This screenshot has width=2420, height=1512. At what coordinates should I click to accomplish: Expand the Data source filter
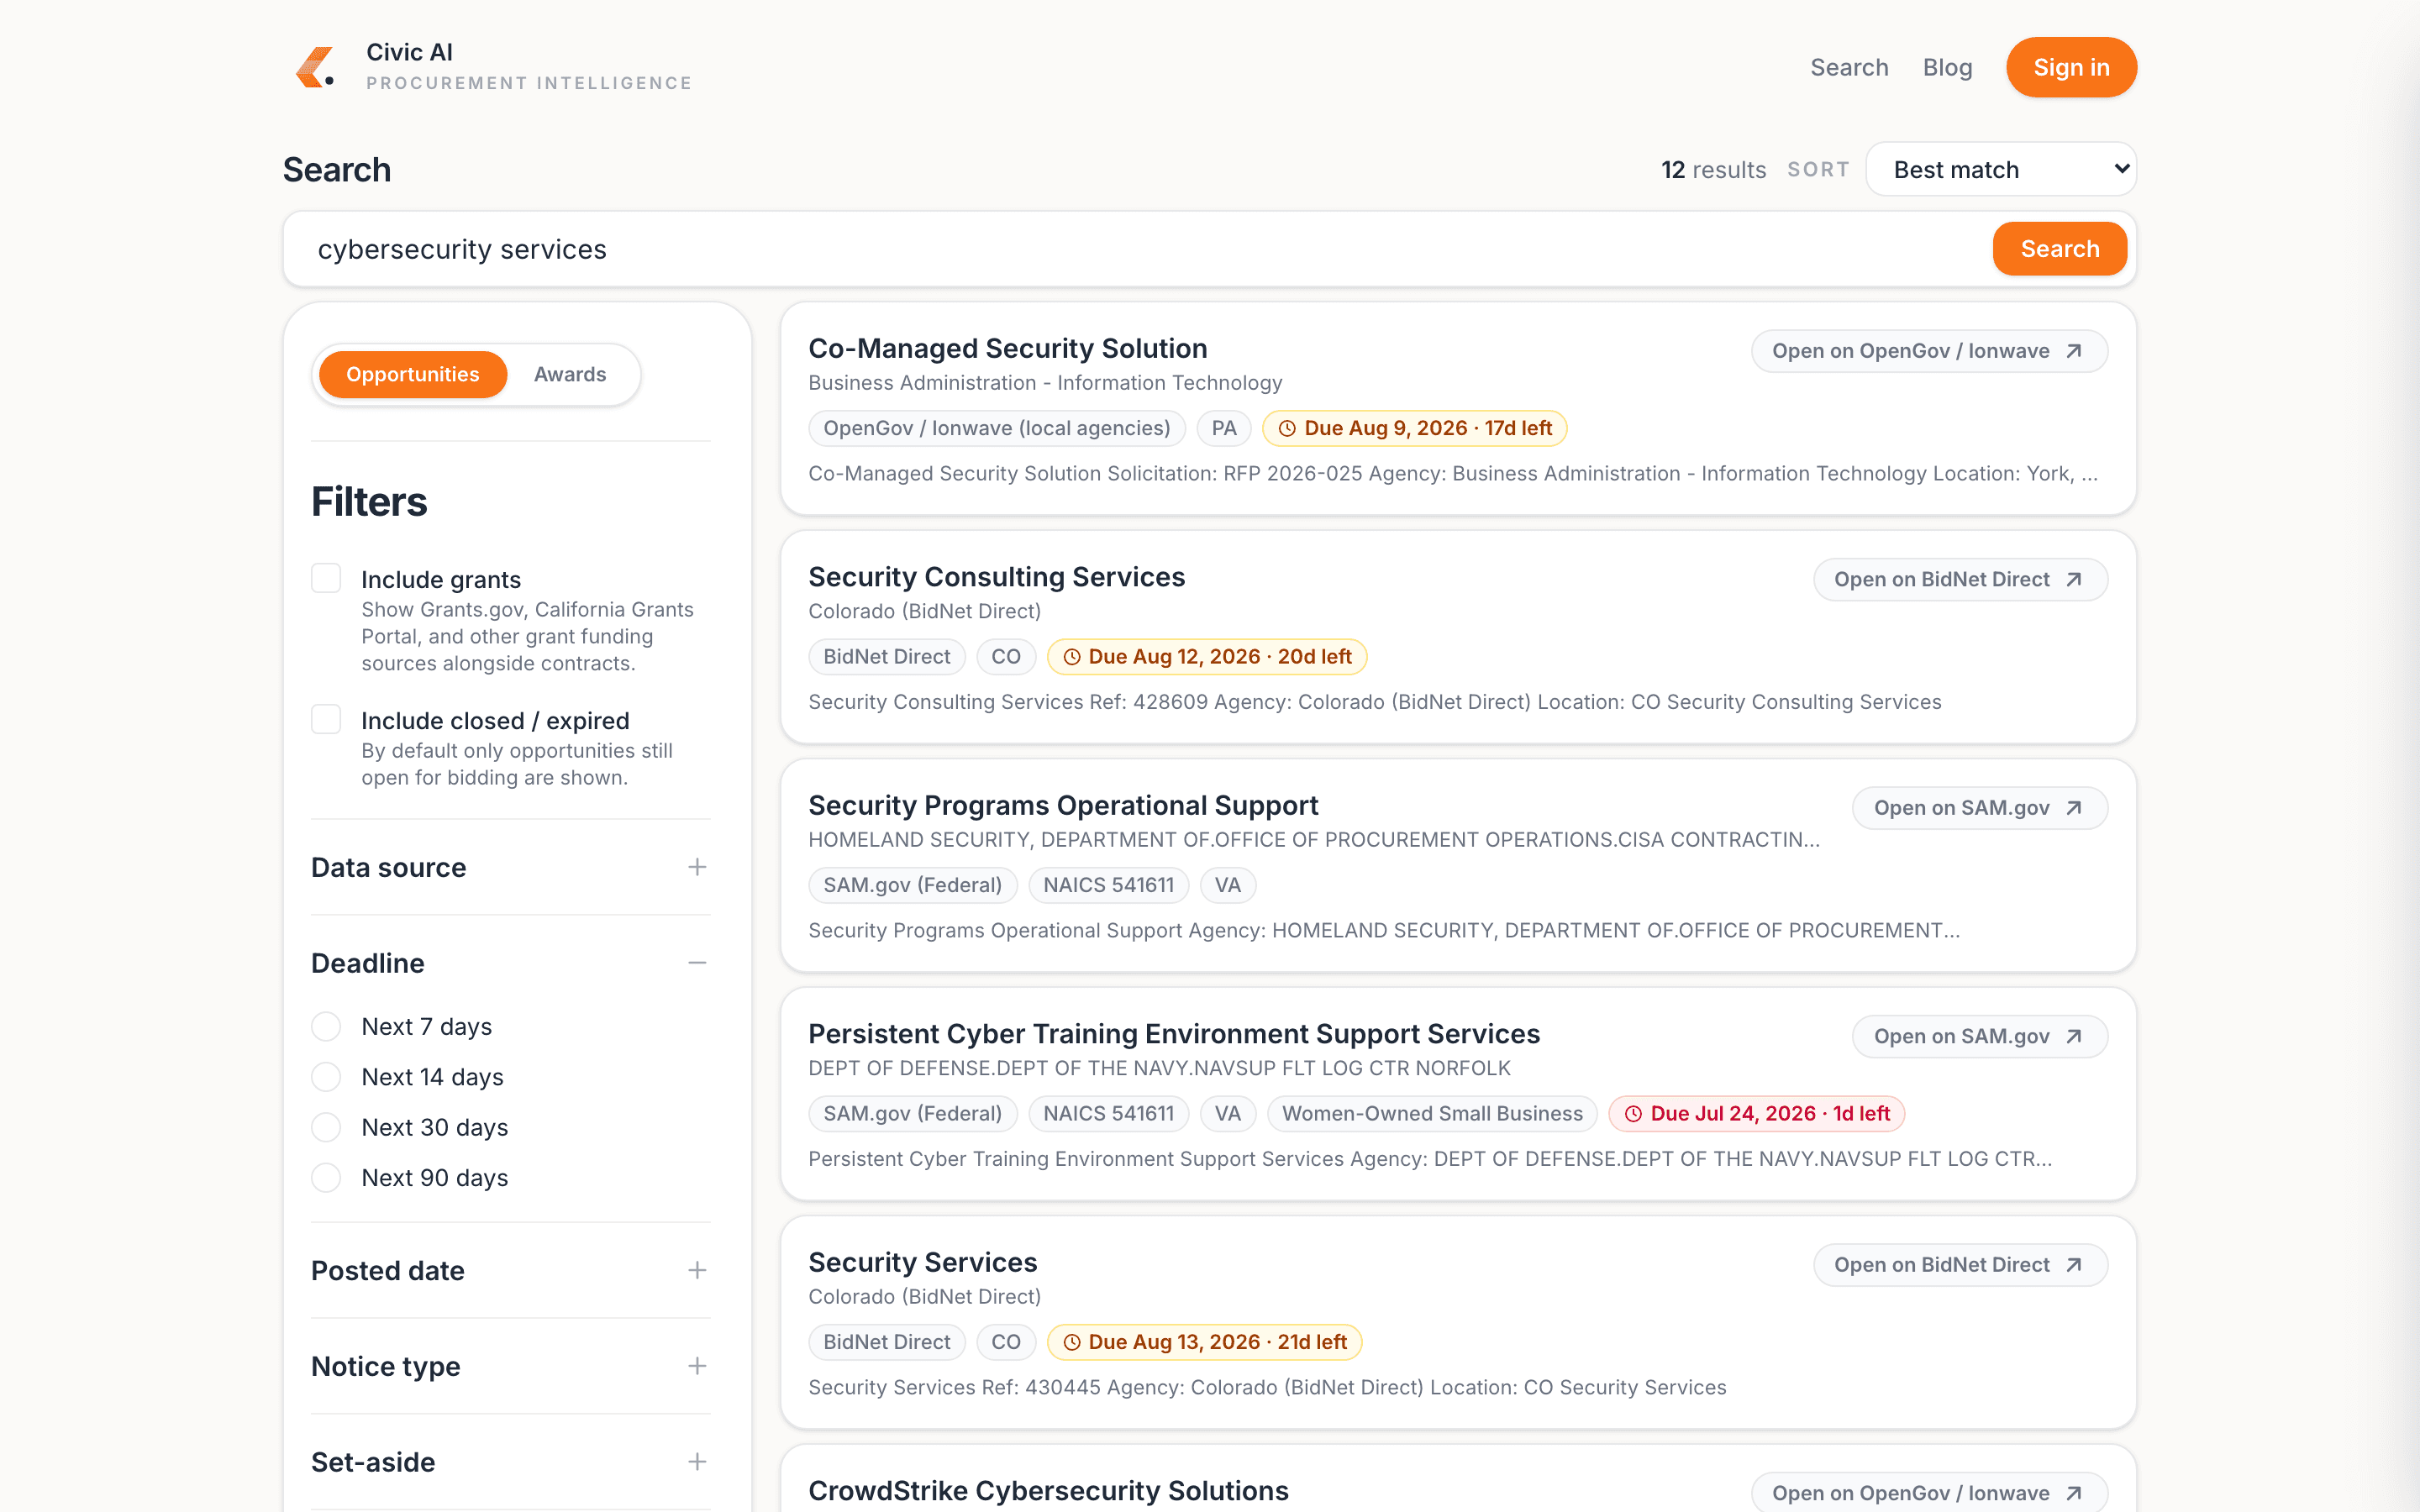pyautogui.click(x=510, y=867)
